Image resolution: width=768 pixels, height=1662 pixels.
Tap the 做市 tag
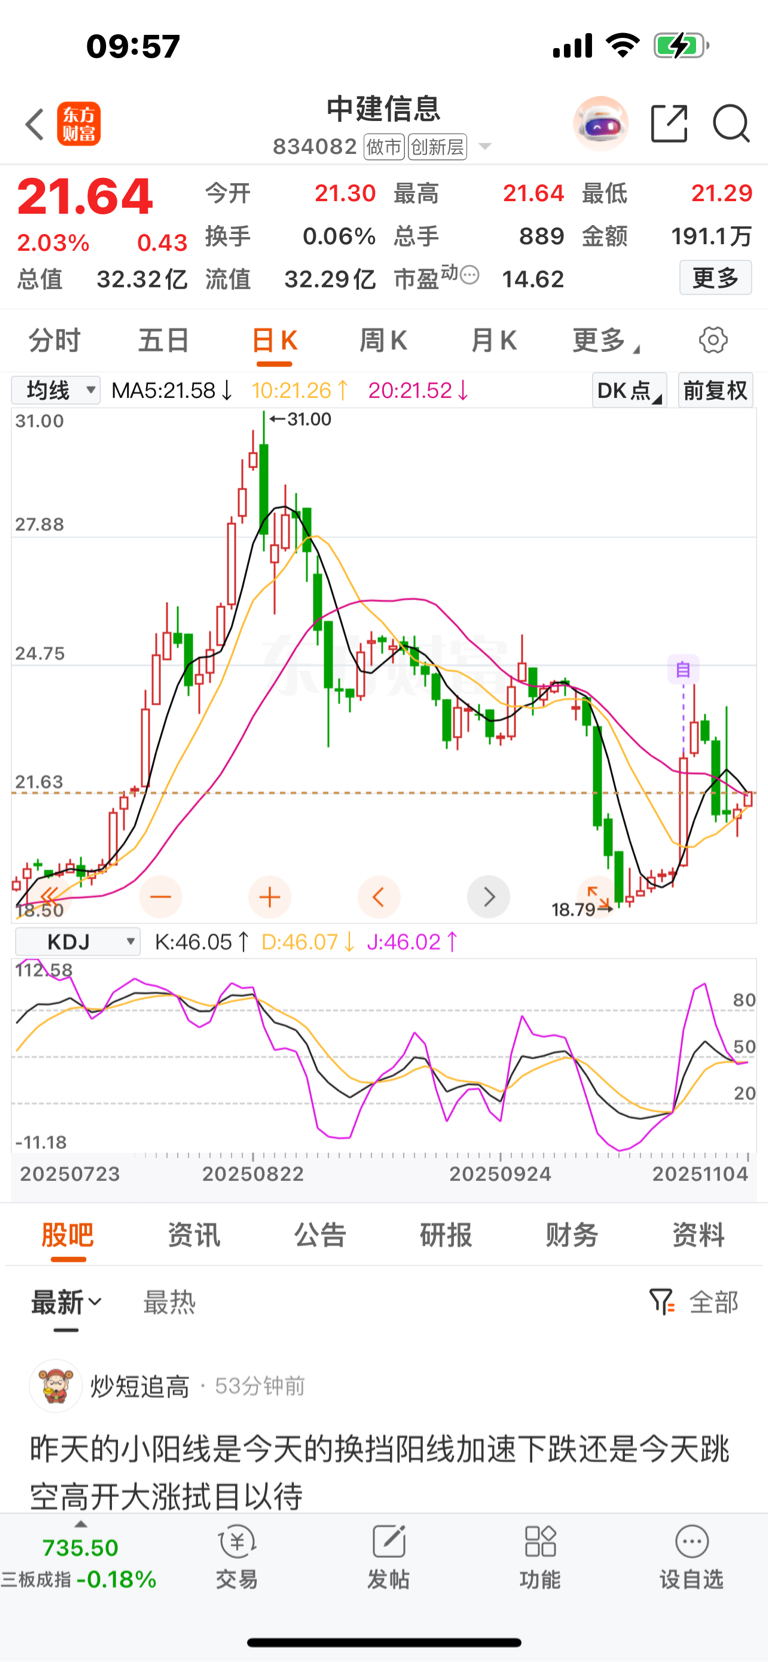click(384, 147)
